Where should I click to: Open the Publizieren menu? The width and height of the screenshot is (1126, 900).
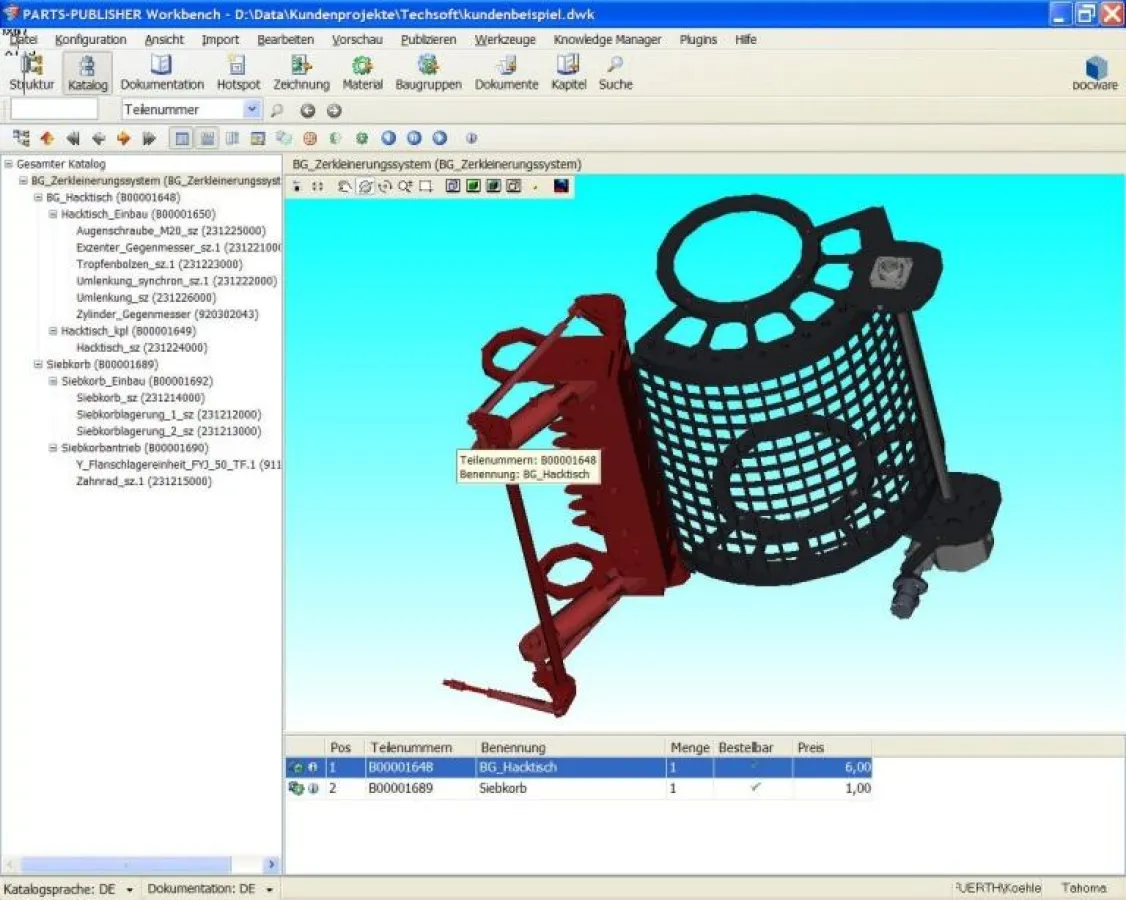pos(430,40)
